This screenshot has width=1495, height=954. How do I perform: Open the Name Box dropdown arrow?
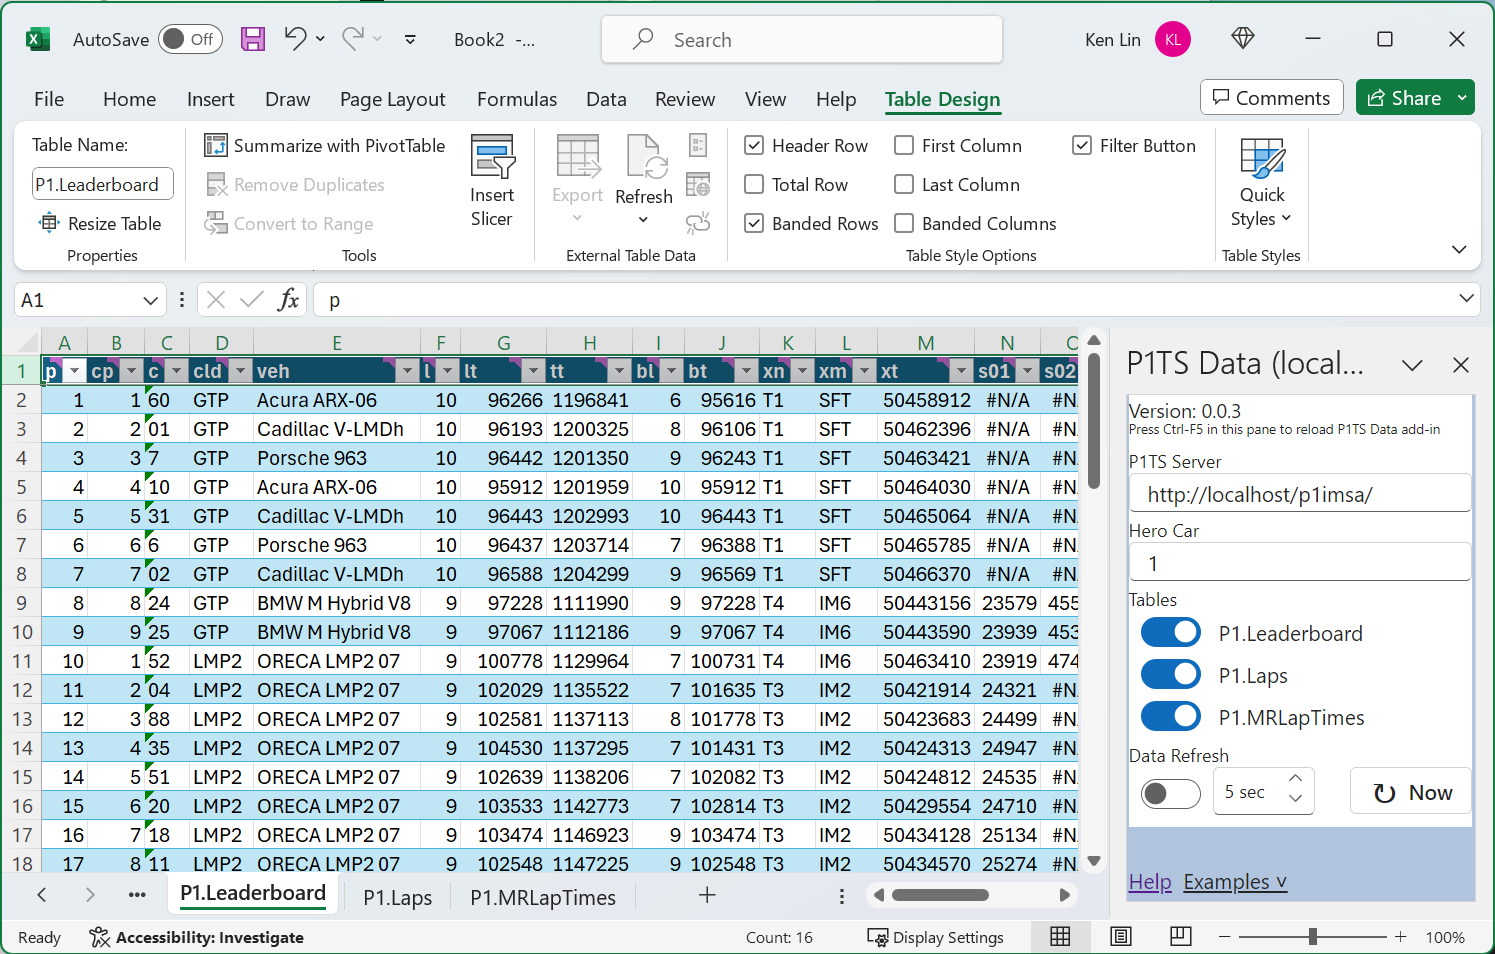pyautogui.click(x=150, y=300)
